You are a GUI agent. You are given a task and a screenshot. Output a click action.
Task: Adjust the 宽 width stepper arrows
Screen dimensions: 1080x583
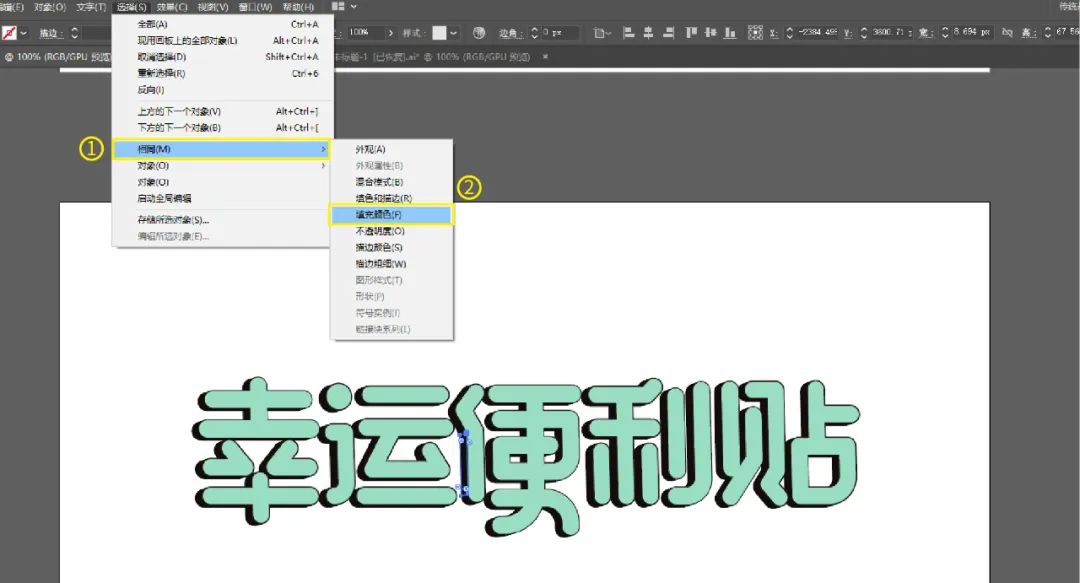tap(944, 32)
